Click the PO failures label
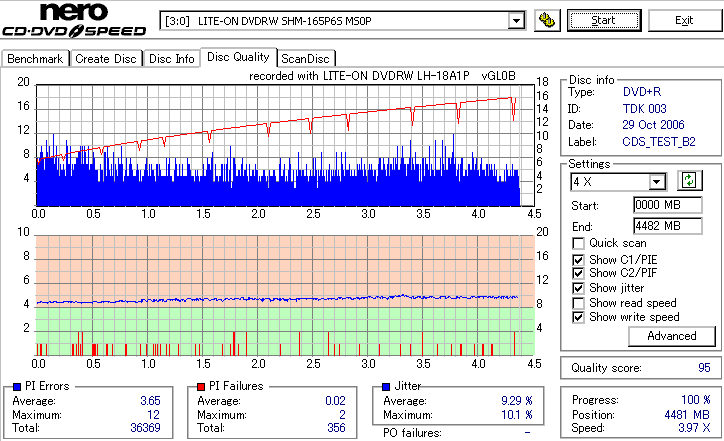724x441 pixels. pyautogui.click(x=412, y=433)
